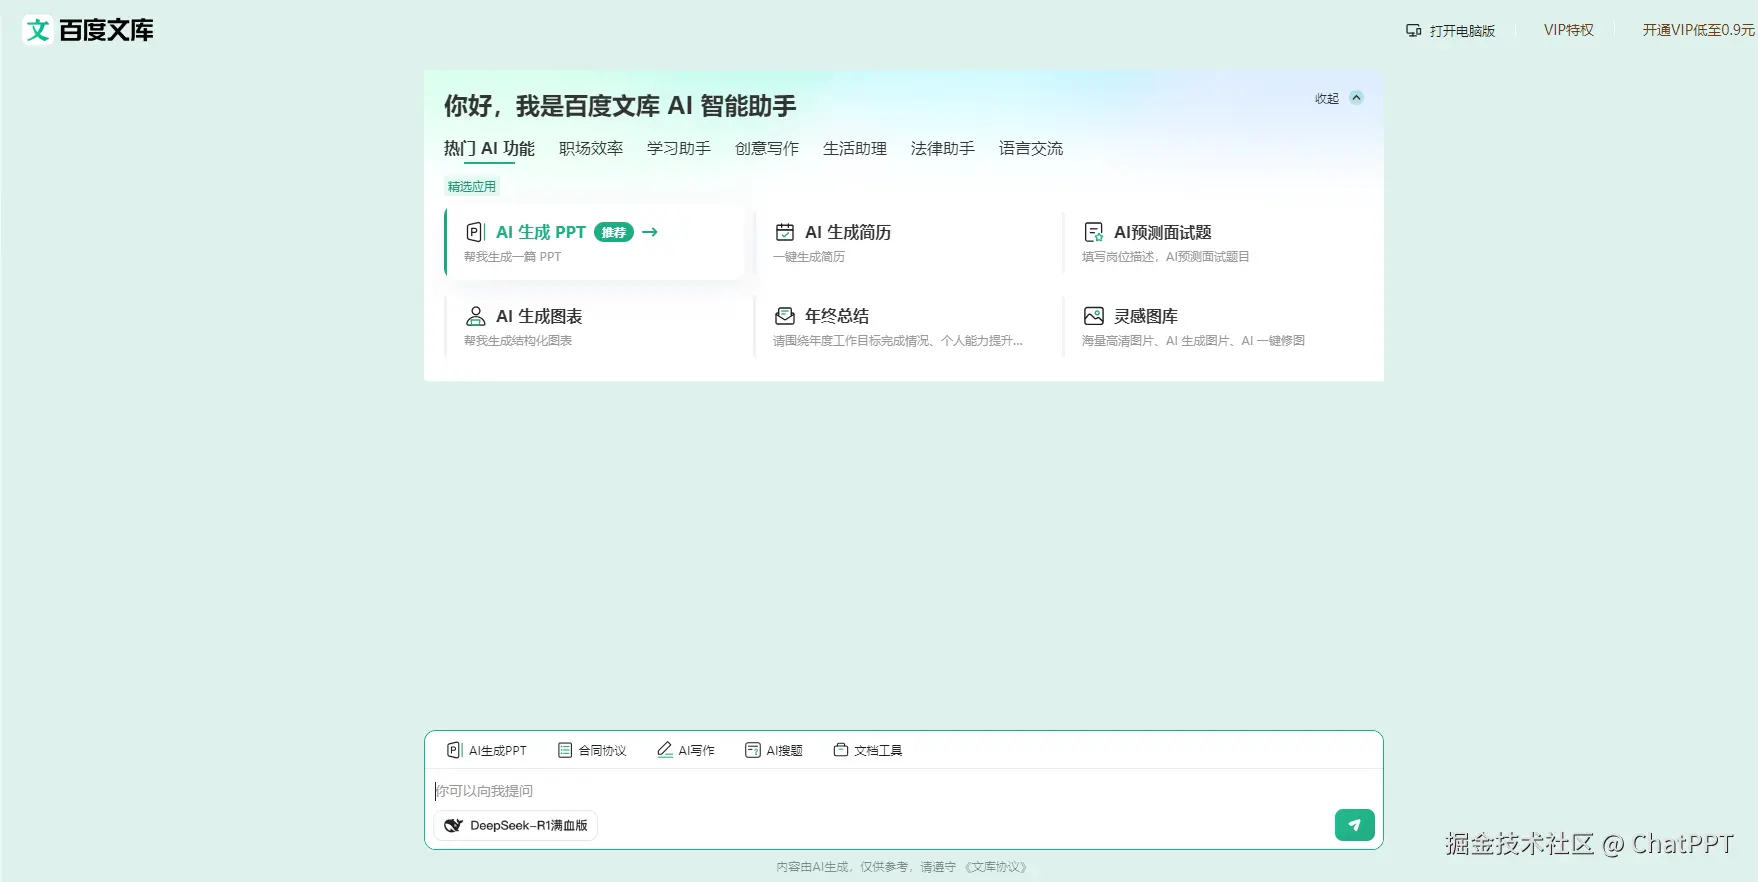Click the 灵感图库 title text

point(1146,316)
